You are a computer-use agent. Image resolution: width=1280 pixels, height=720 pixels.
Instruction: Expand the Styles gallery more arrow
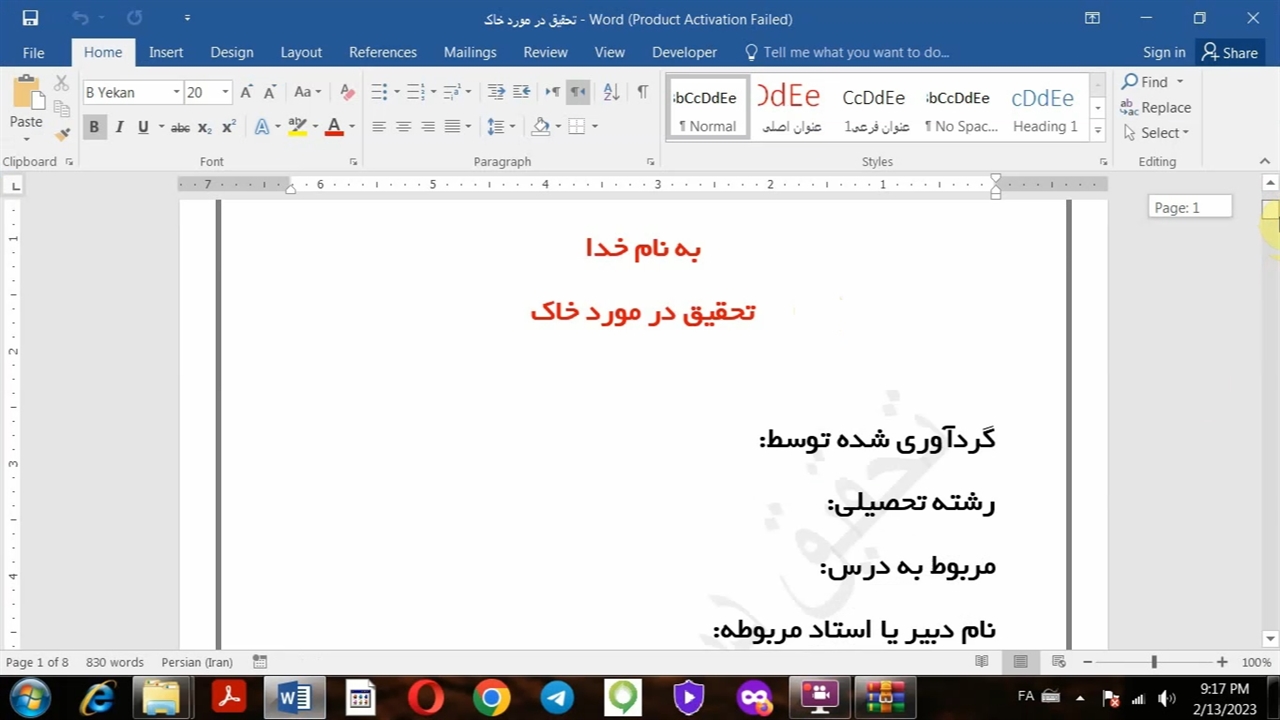[x=1098, y=130]
